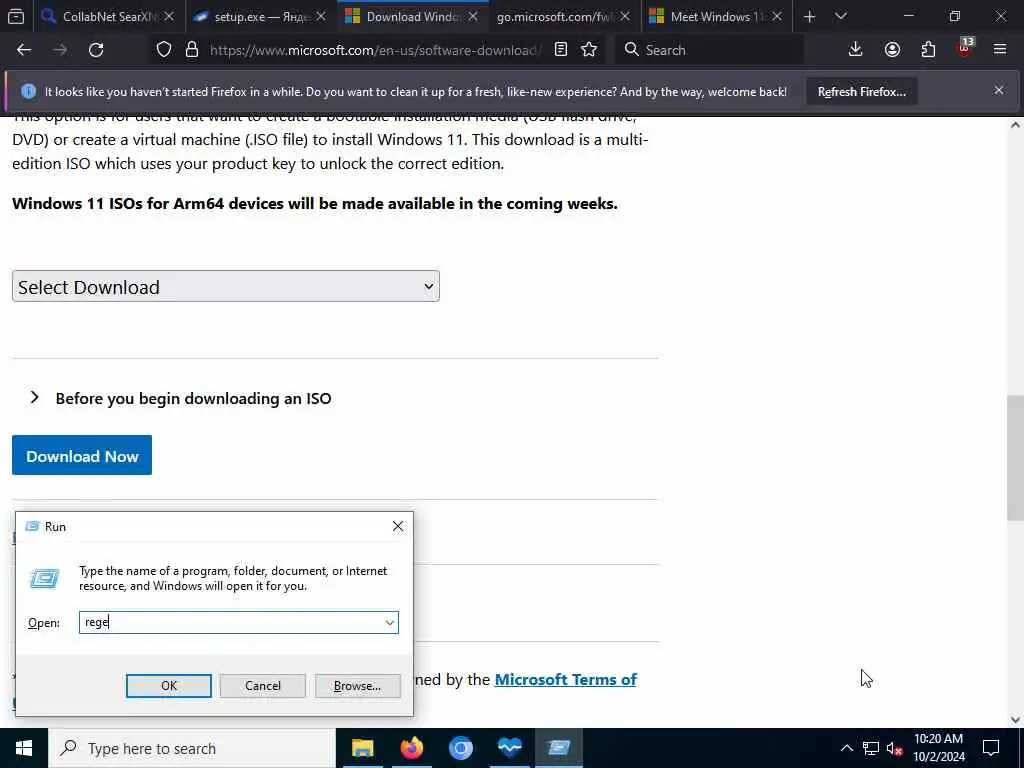Click the Open text field in Run
This screenshot has width=1024, height=768.
(232, 622)
